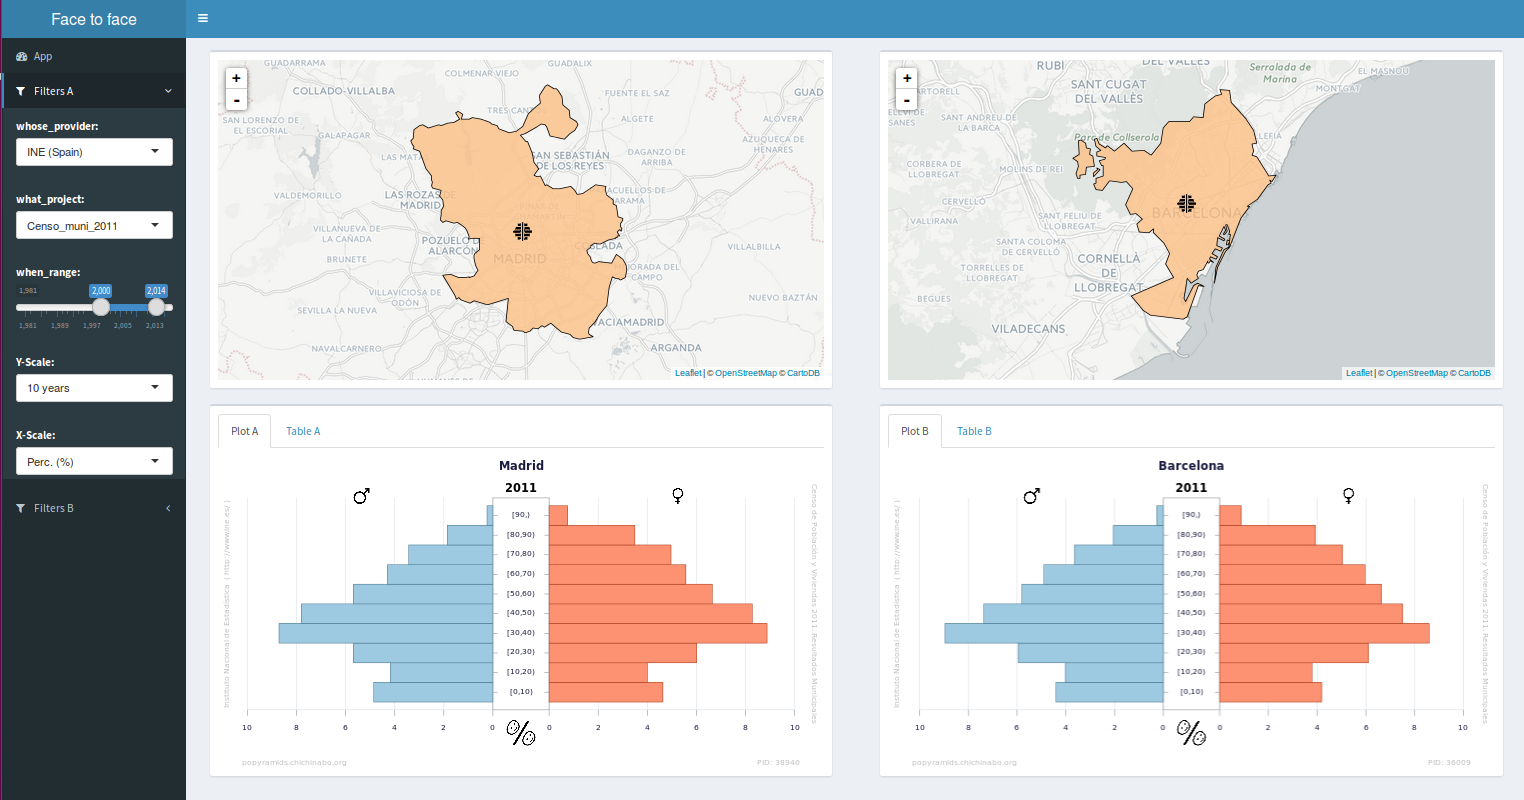Open the what_project dropdown
This screenshot has height=800, width=1524.
[x=94, y=226]
